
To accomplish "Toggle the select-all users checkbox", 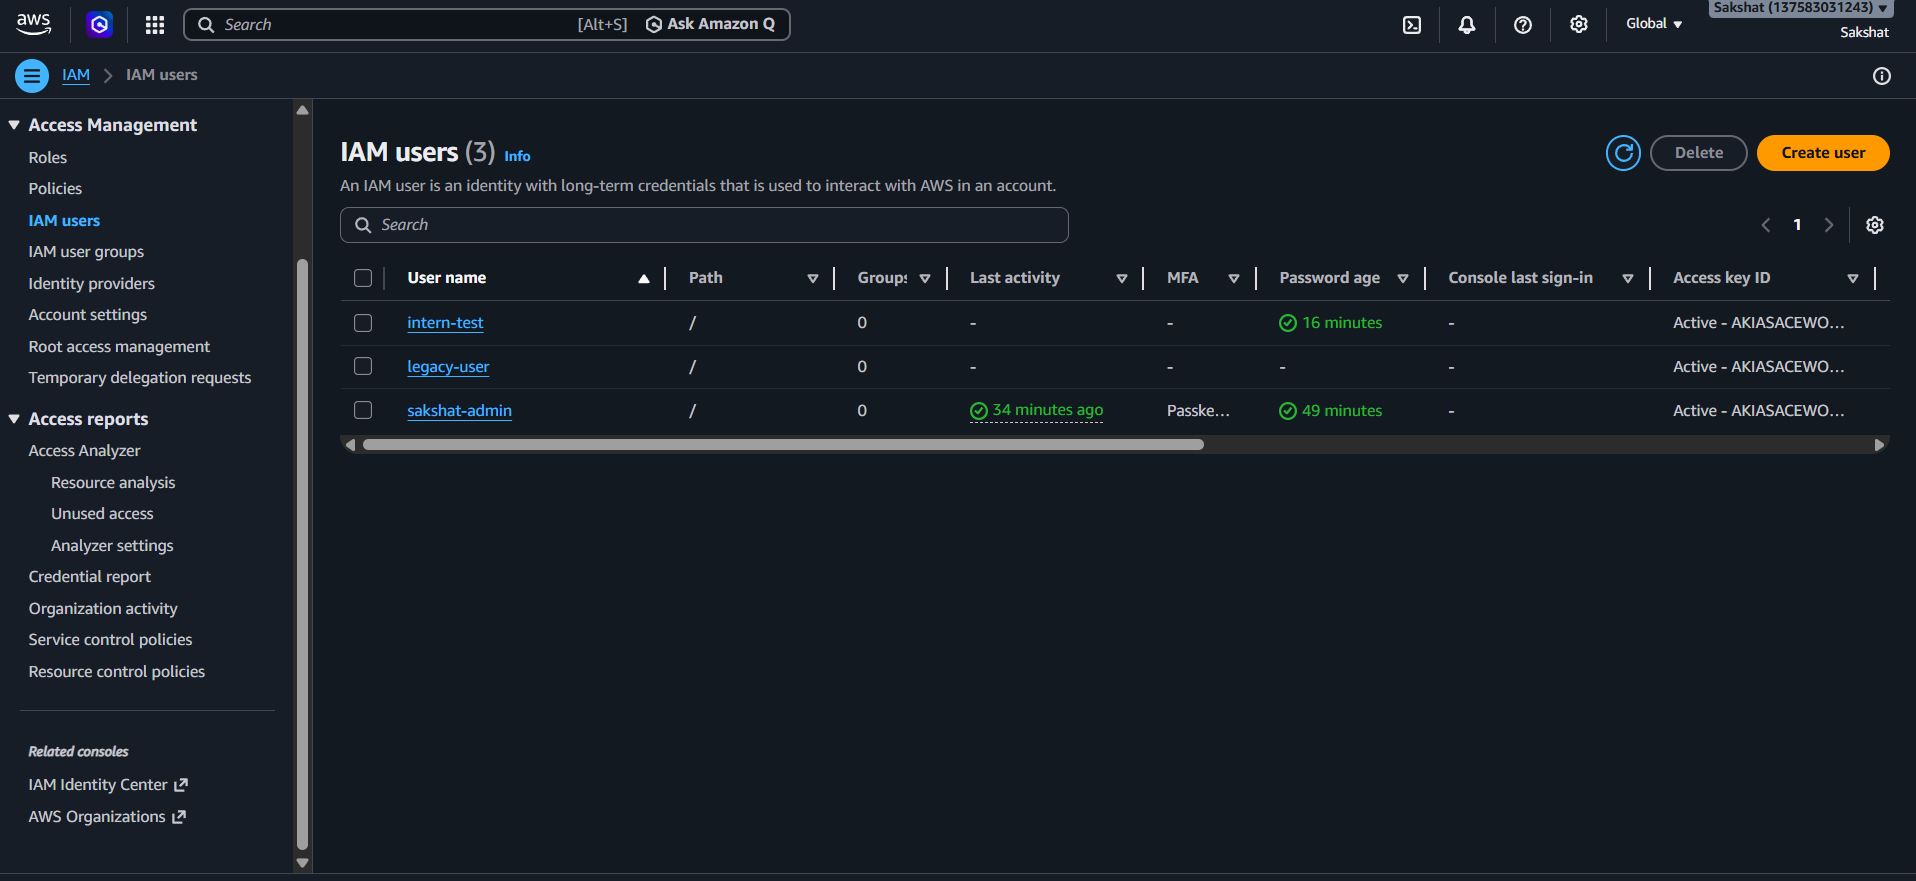I will 363,278.
